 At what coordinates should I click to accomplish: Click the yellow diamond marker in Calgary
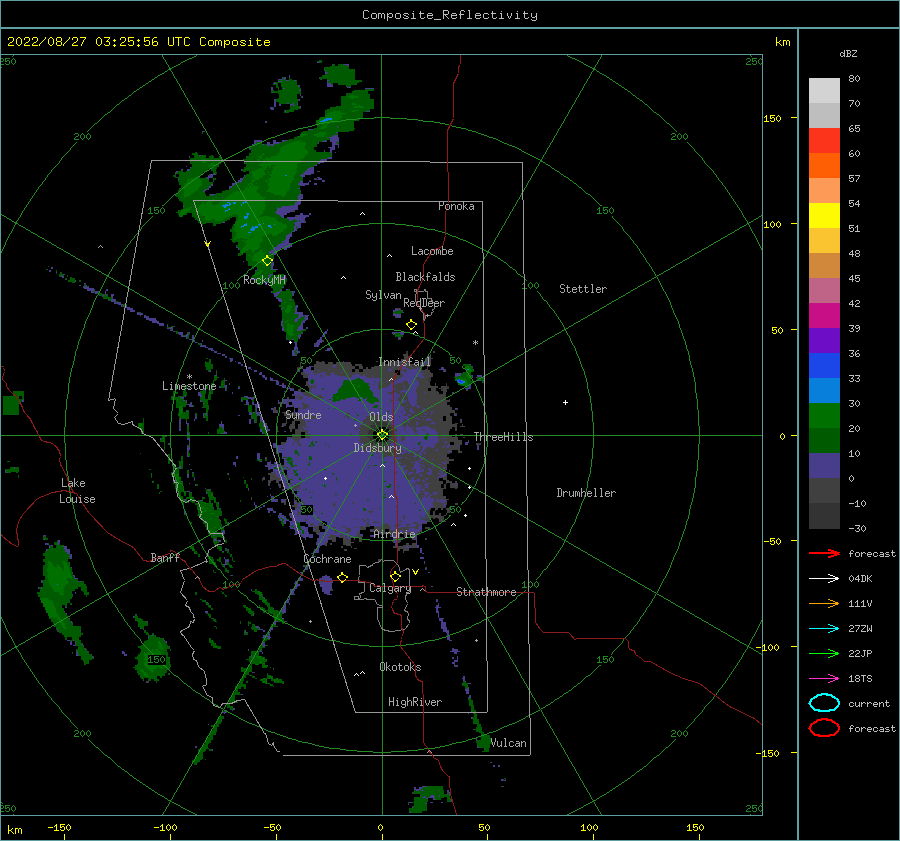coord(395,576)
